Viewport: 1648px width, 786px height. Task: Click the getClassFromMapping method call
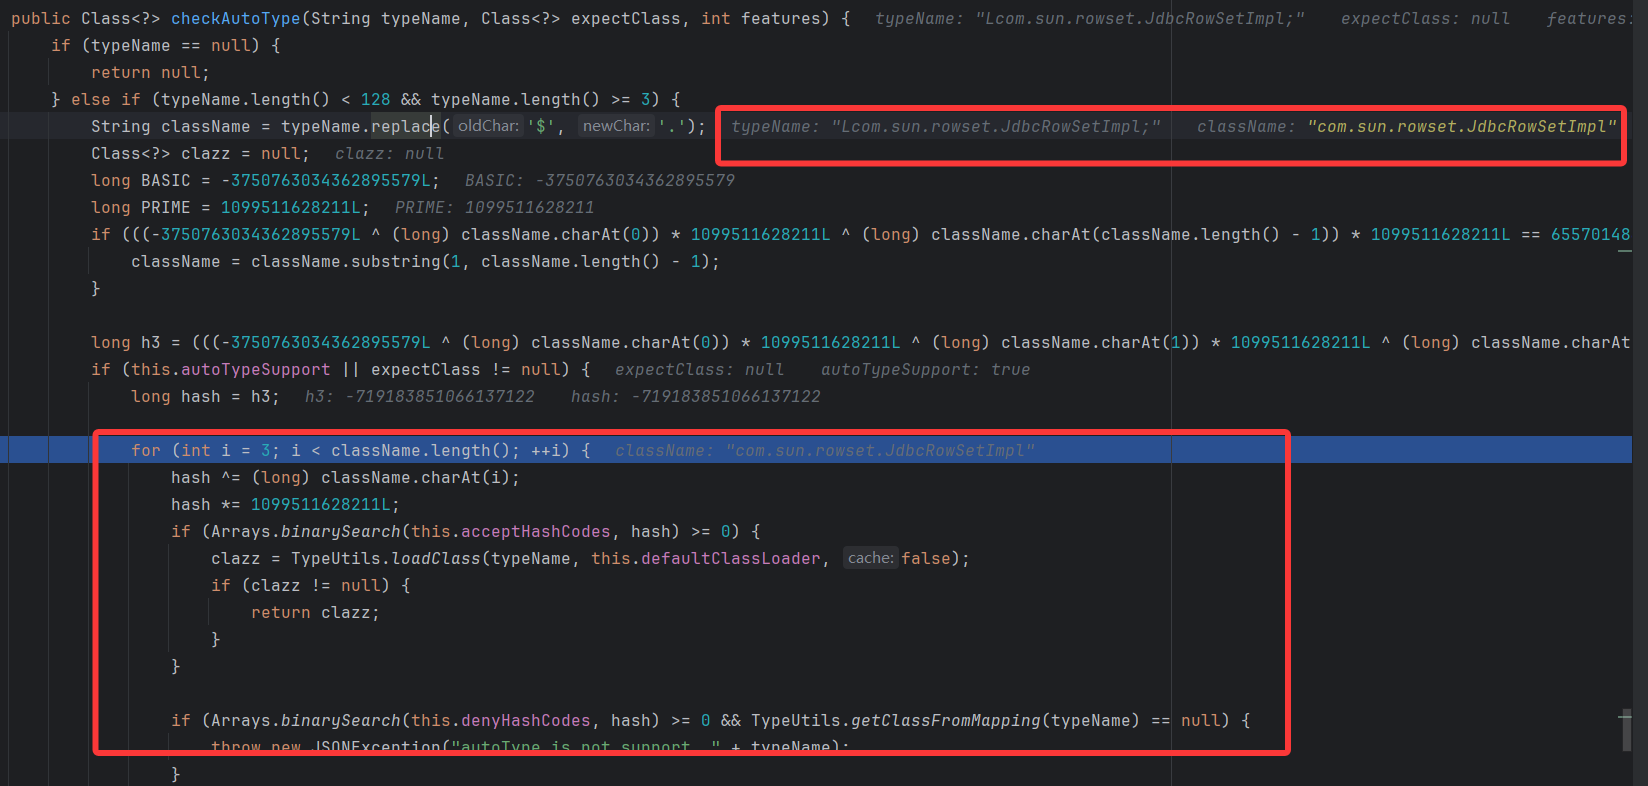945,721
